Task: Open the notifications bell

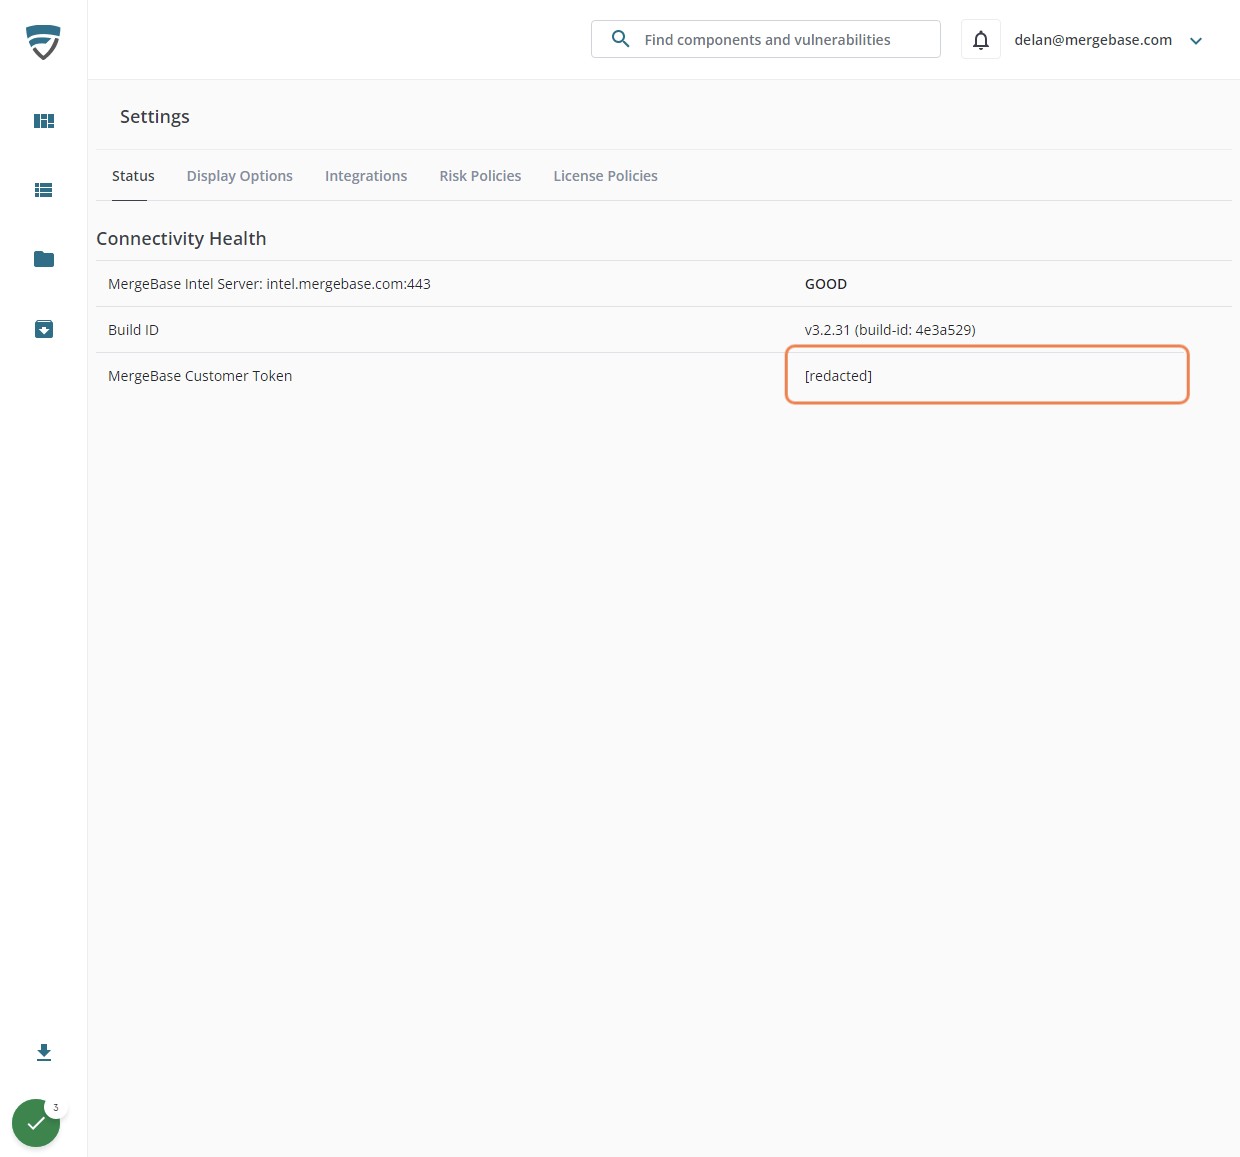Action: click(x=981, y=40)
